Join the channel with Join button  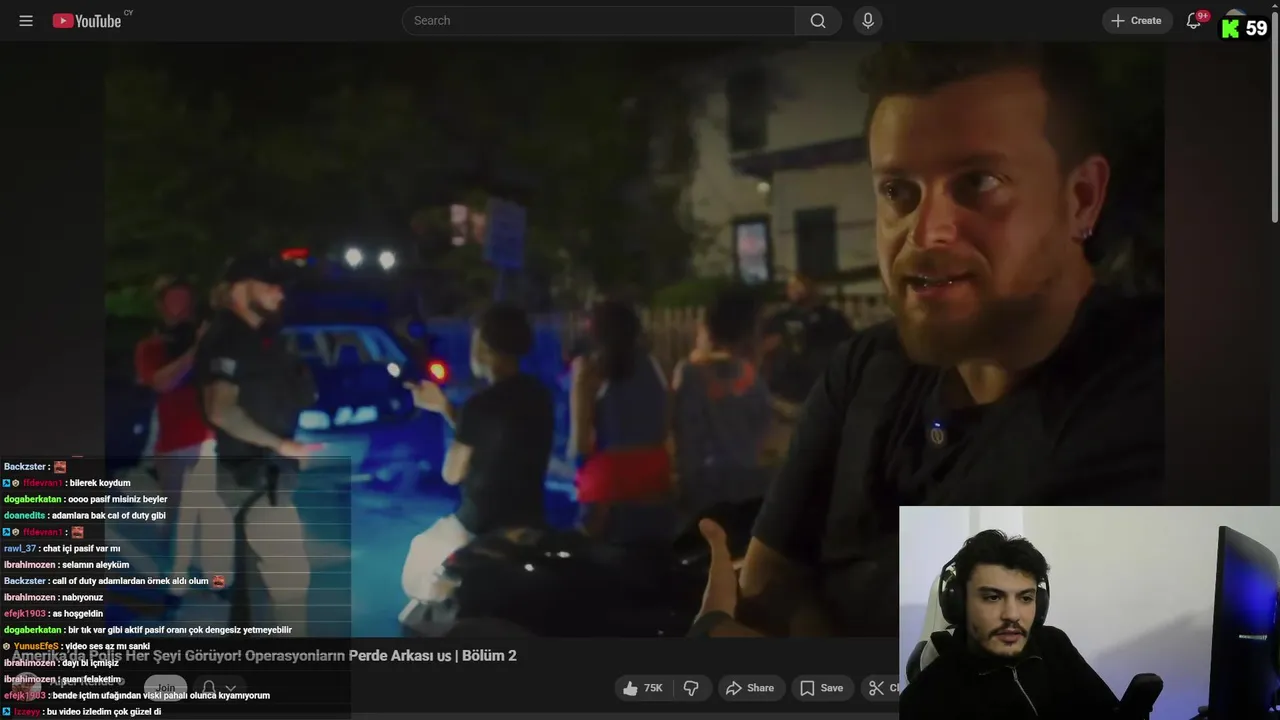coord(165,688)
